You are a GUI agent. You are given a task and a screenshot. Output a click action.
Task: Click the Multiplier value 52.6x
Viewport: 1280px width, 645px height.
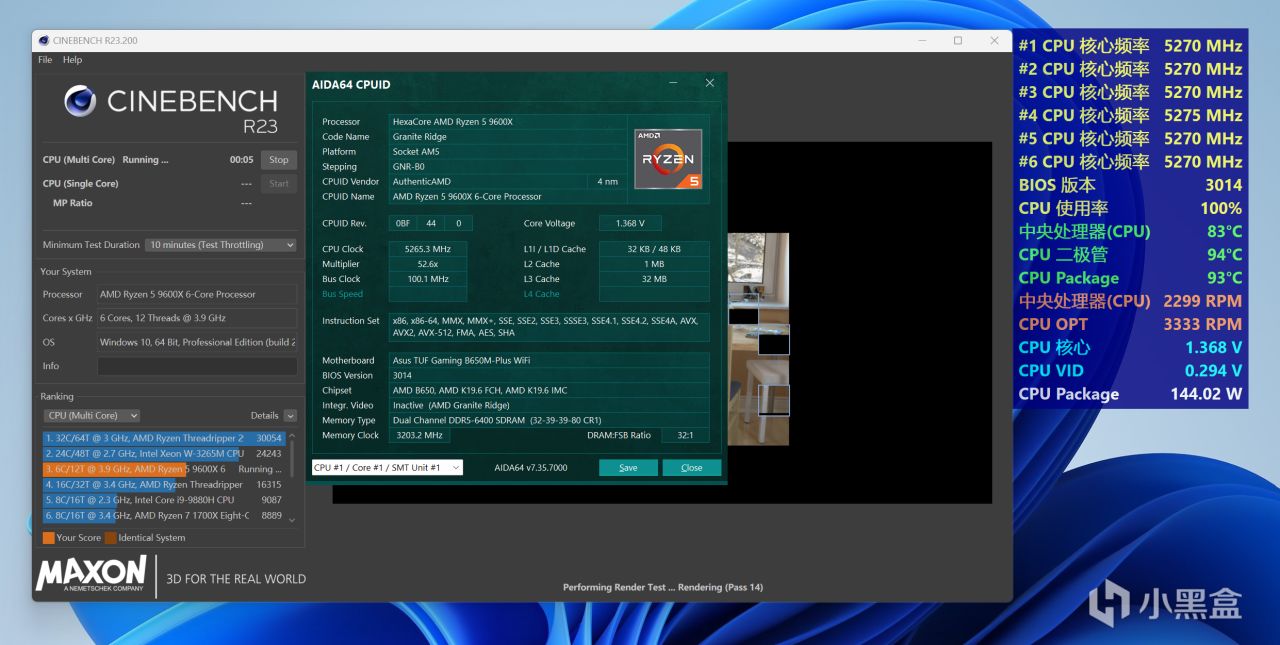428,264
